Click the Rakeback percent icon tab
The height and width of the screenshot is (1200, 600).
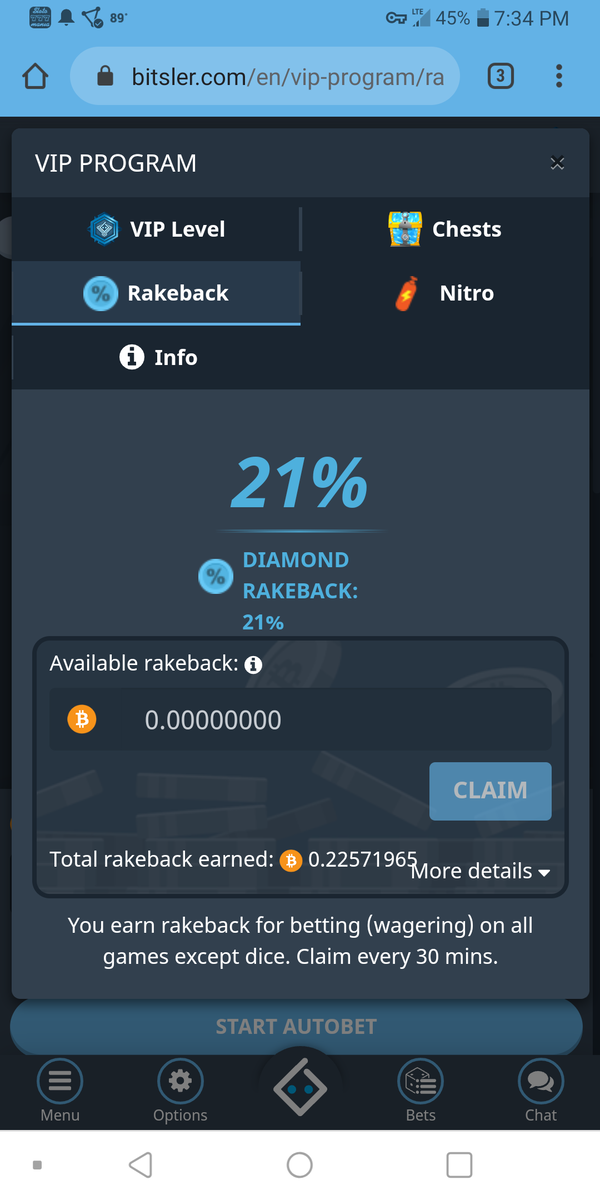100,293
